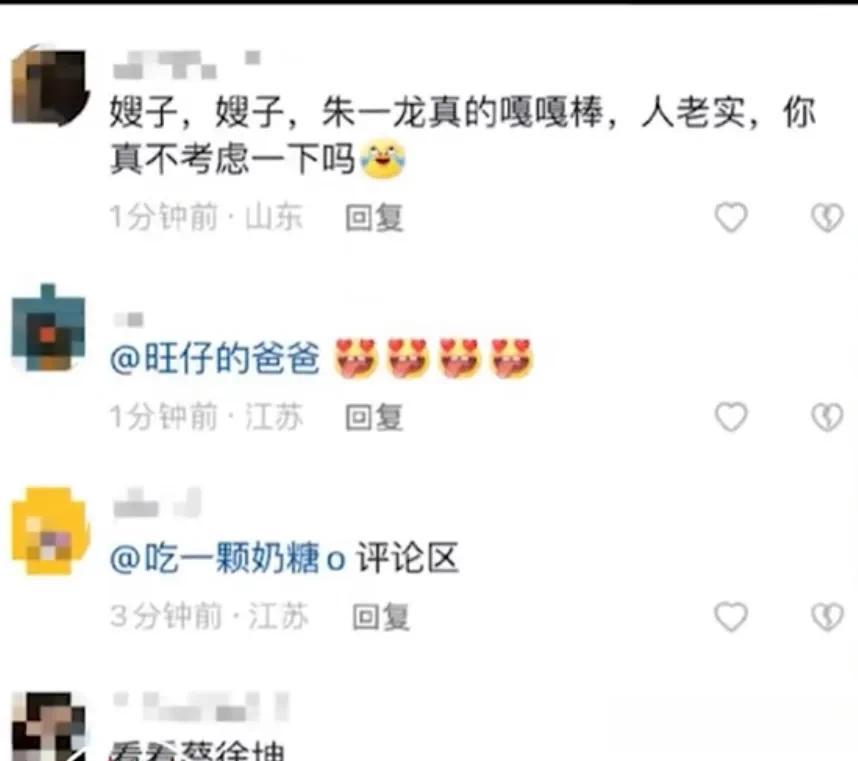This screenshot has height=761, width=858.
Task: Reply to the 3分钟前 江苏 comment
Action: click(x=381, y=617)
